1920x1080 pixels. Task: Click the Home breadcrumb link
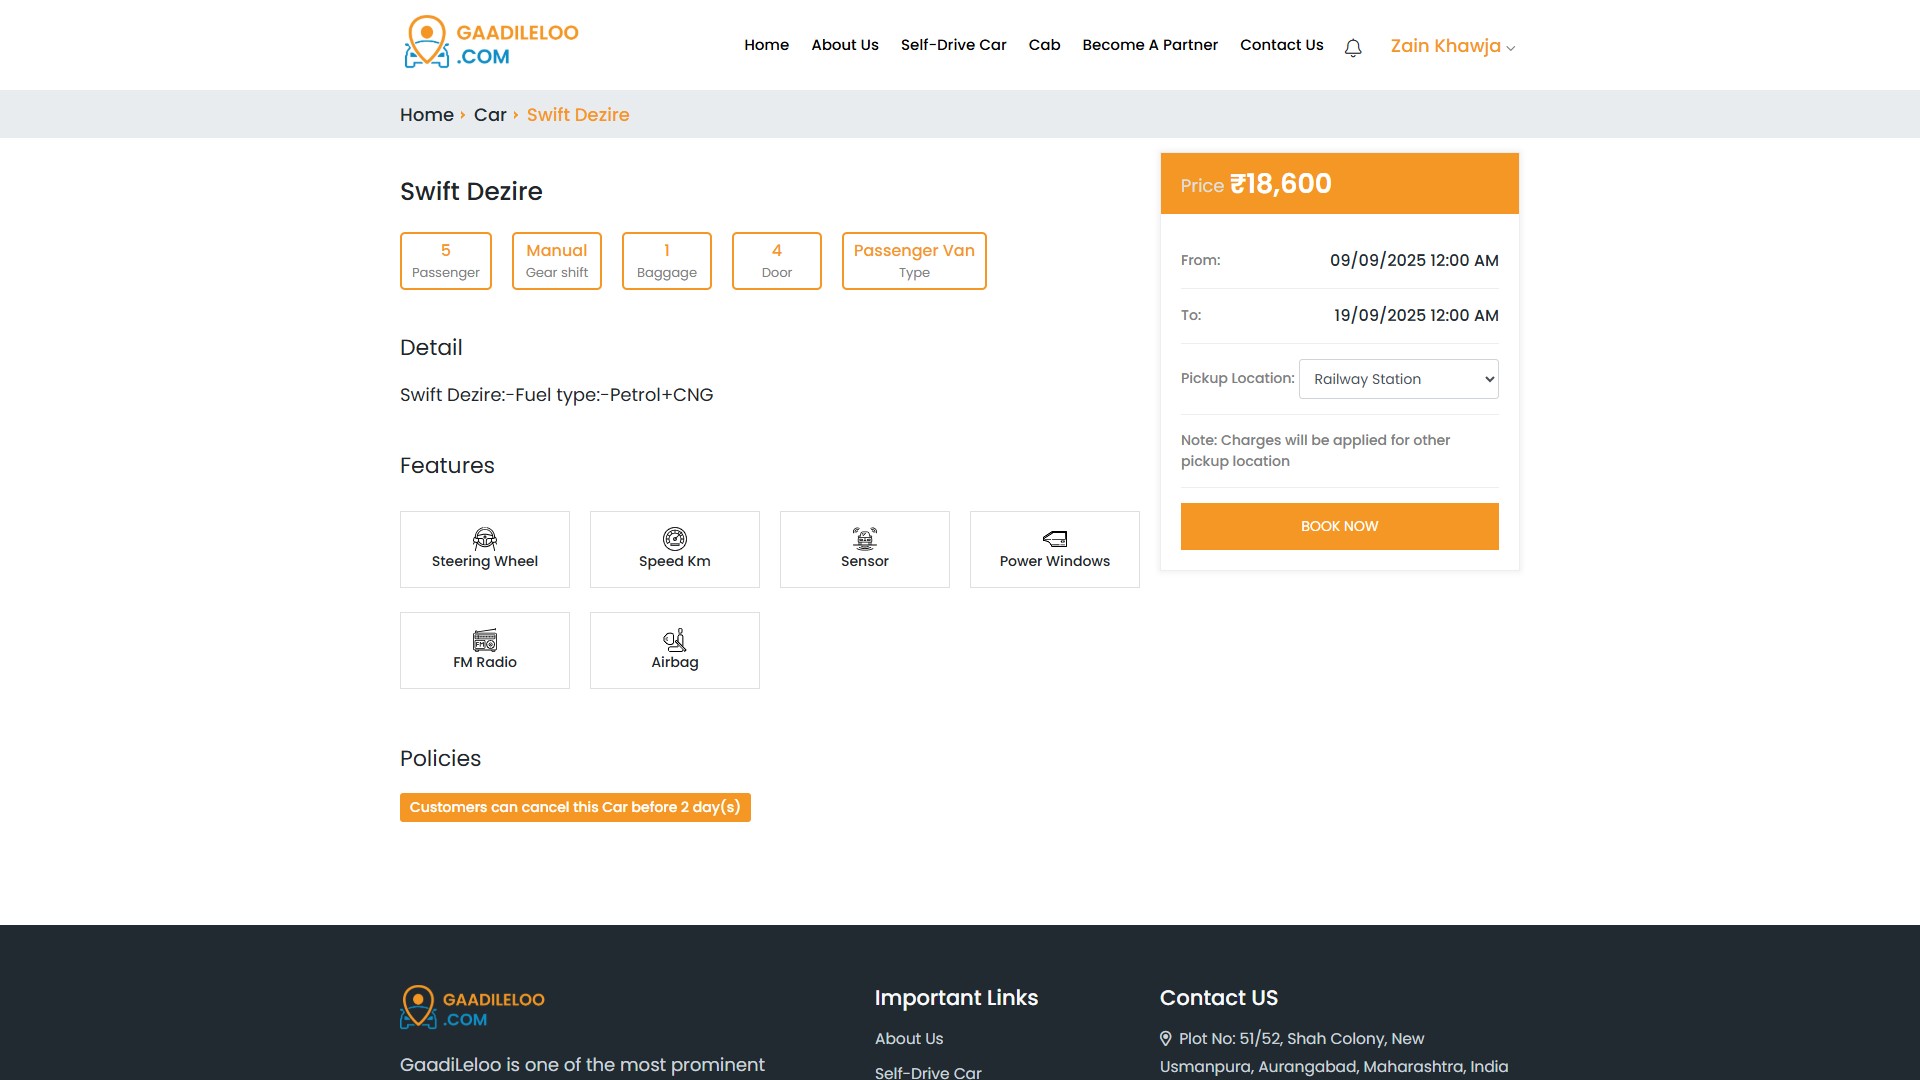click(427, 115)
